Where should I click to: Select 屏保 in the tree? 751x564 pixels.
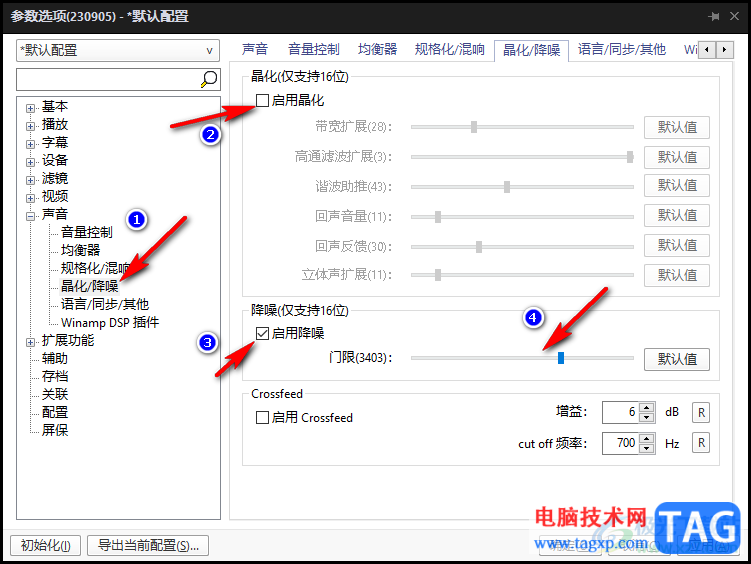click(x=55, y=430)
